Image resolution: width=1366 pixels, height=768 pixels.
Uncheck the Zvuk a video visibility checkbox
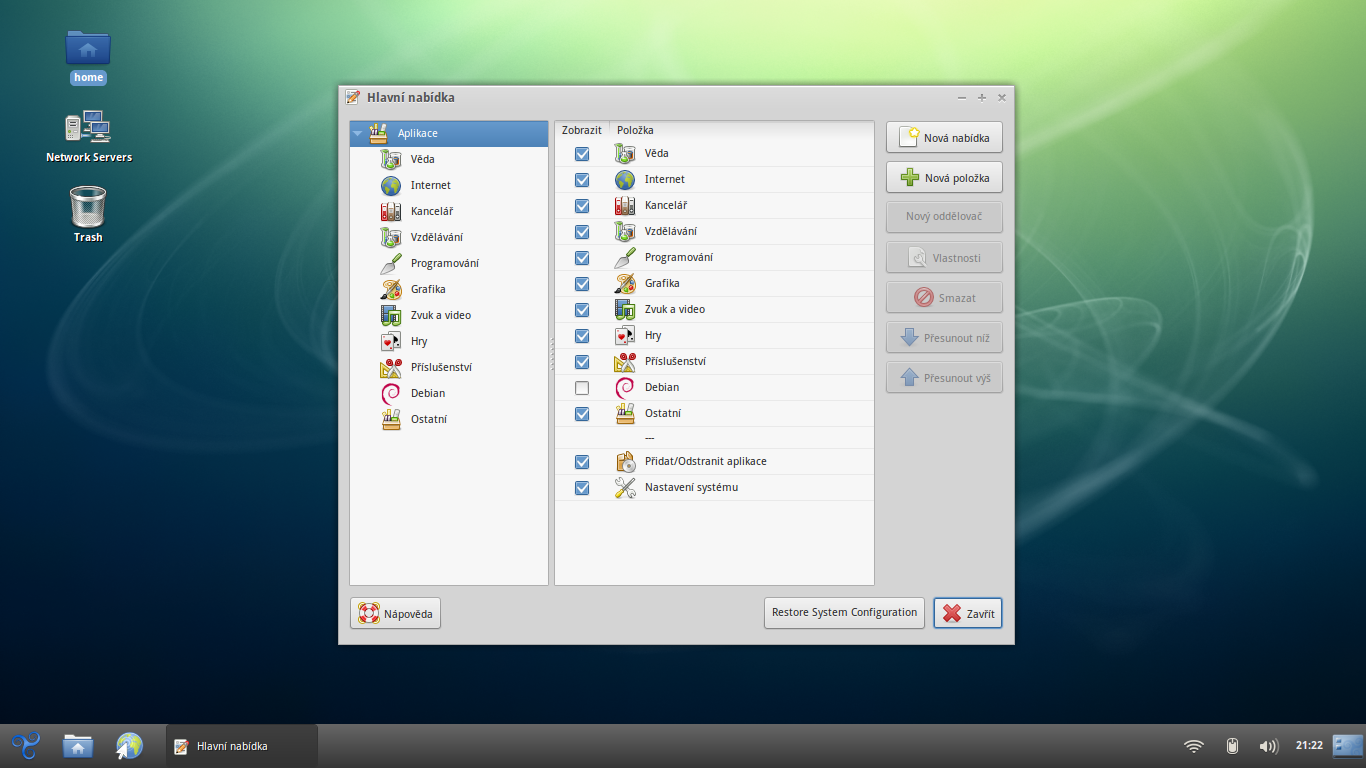582,310
